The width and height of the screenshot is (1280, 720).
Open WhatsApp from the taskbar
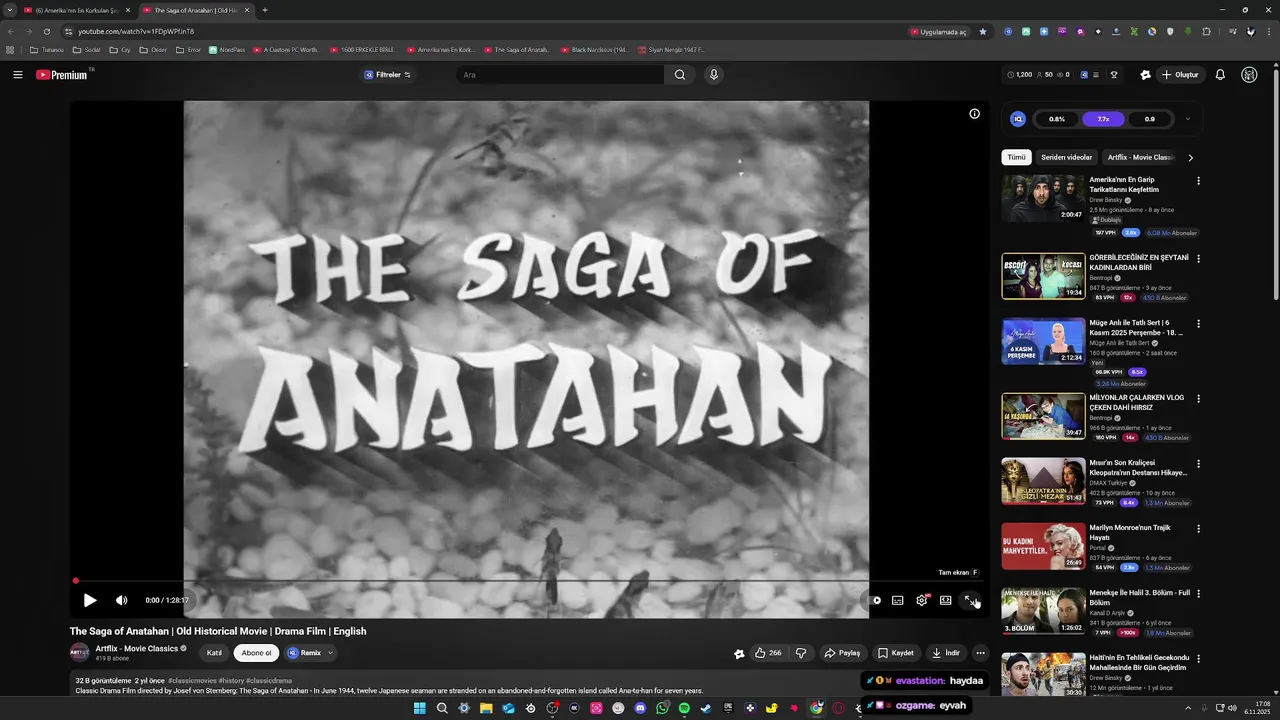click(662, 708)
